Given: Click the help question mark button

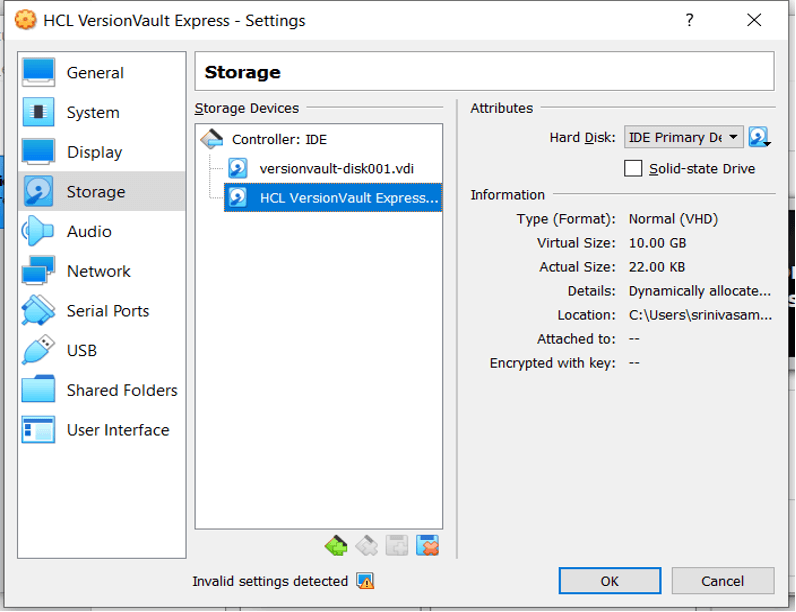Looking at the screenshot, I should point(689,20).
